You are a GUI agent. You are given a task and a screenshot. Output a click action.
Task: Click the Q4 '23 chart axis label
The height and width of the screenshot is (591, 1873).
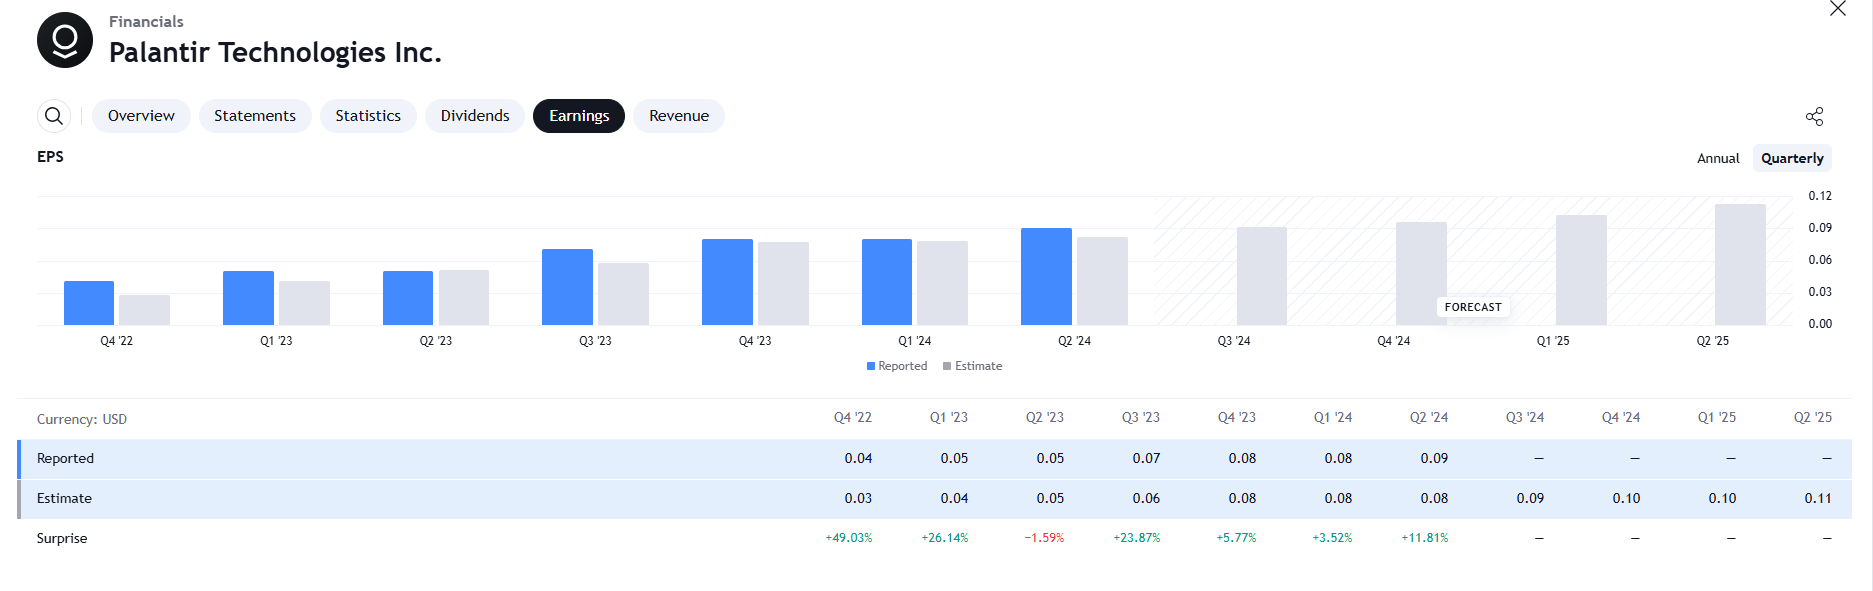(x=755, y=341)
